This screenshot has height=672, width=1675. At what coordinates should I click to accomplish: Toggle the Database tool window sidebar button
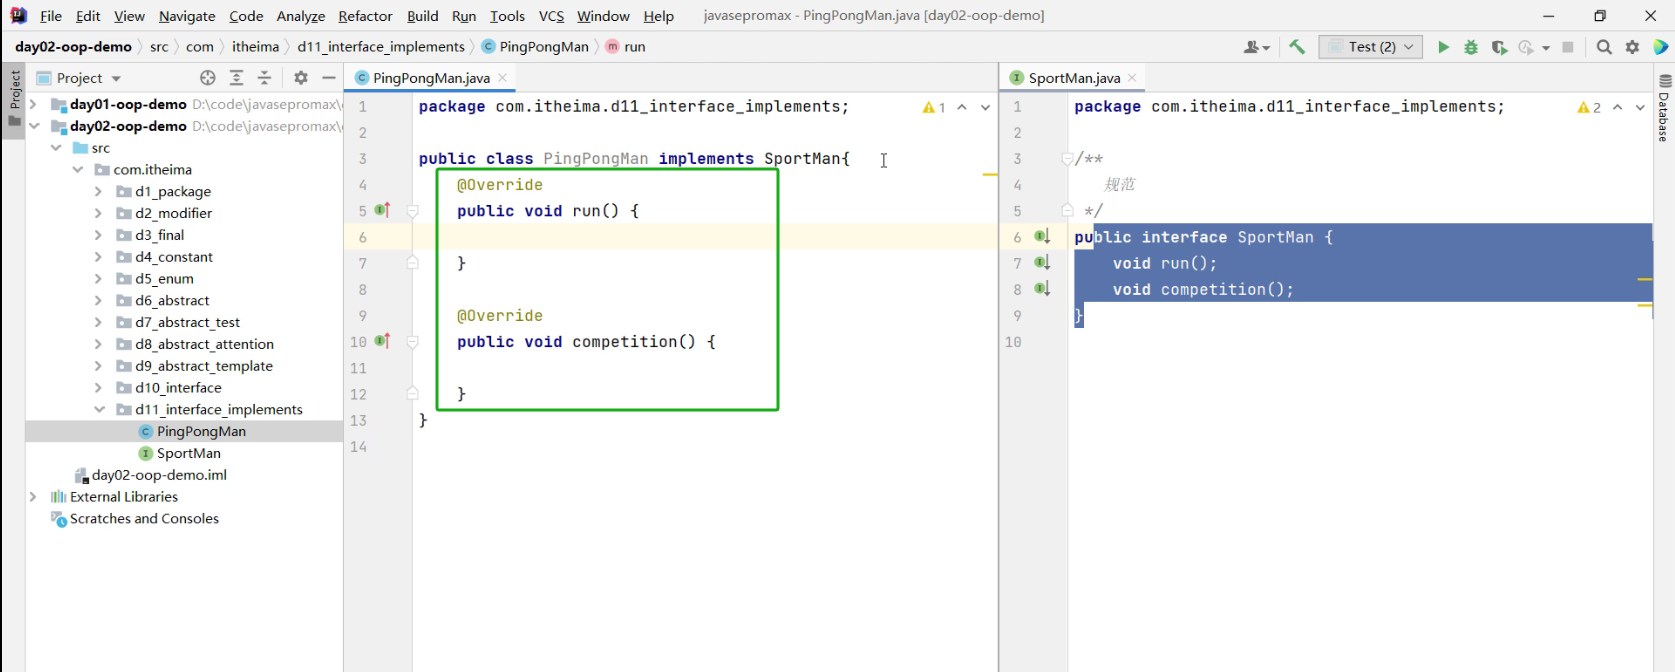click(x=1664, y=108)
